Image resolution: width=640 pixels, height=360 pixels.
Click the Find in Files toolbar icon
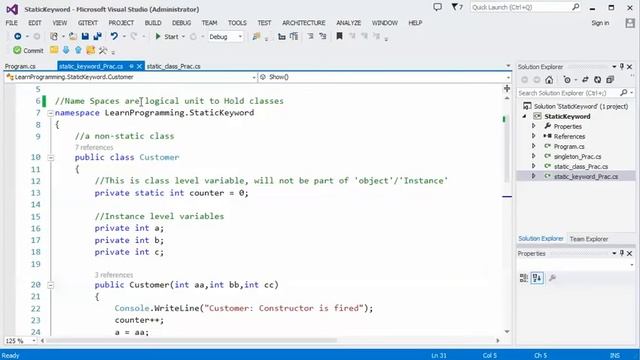click(x=256, y=37)
